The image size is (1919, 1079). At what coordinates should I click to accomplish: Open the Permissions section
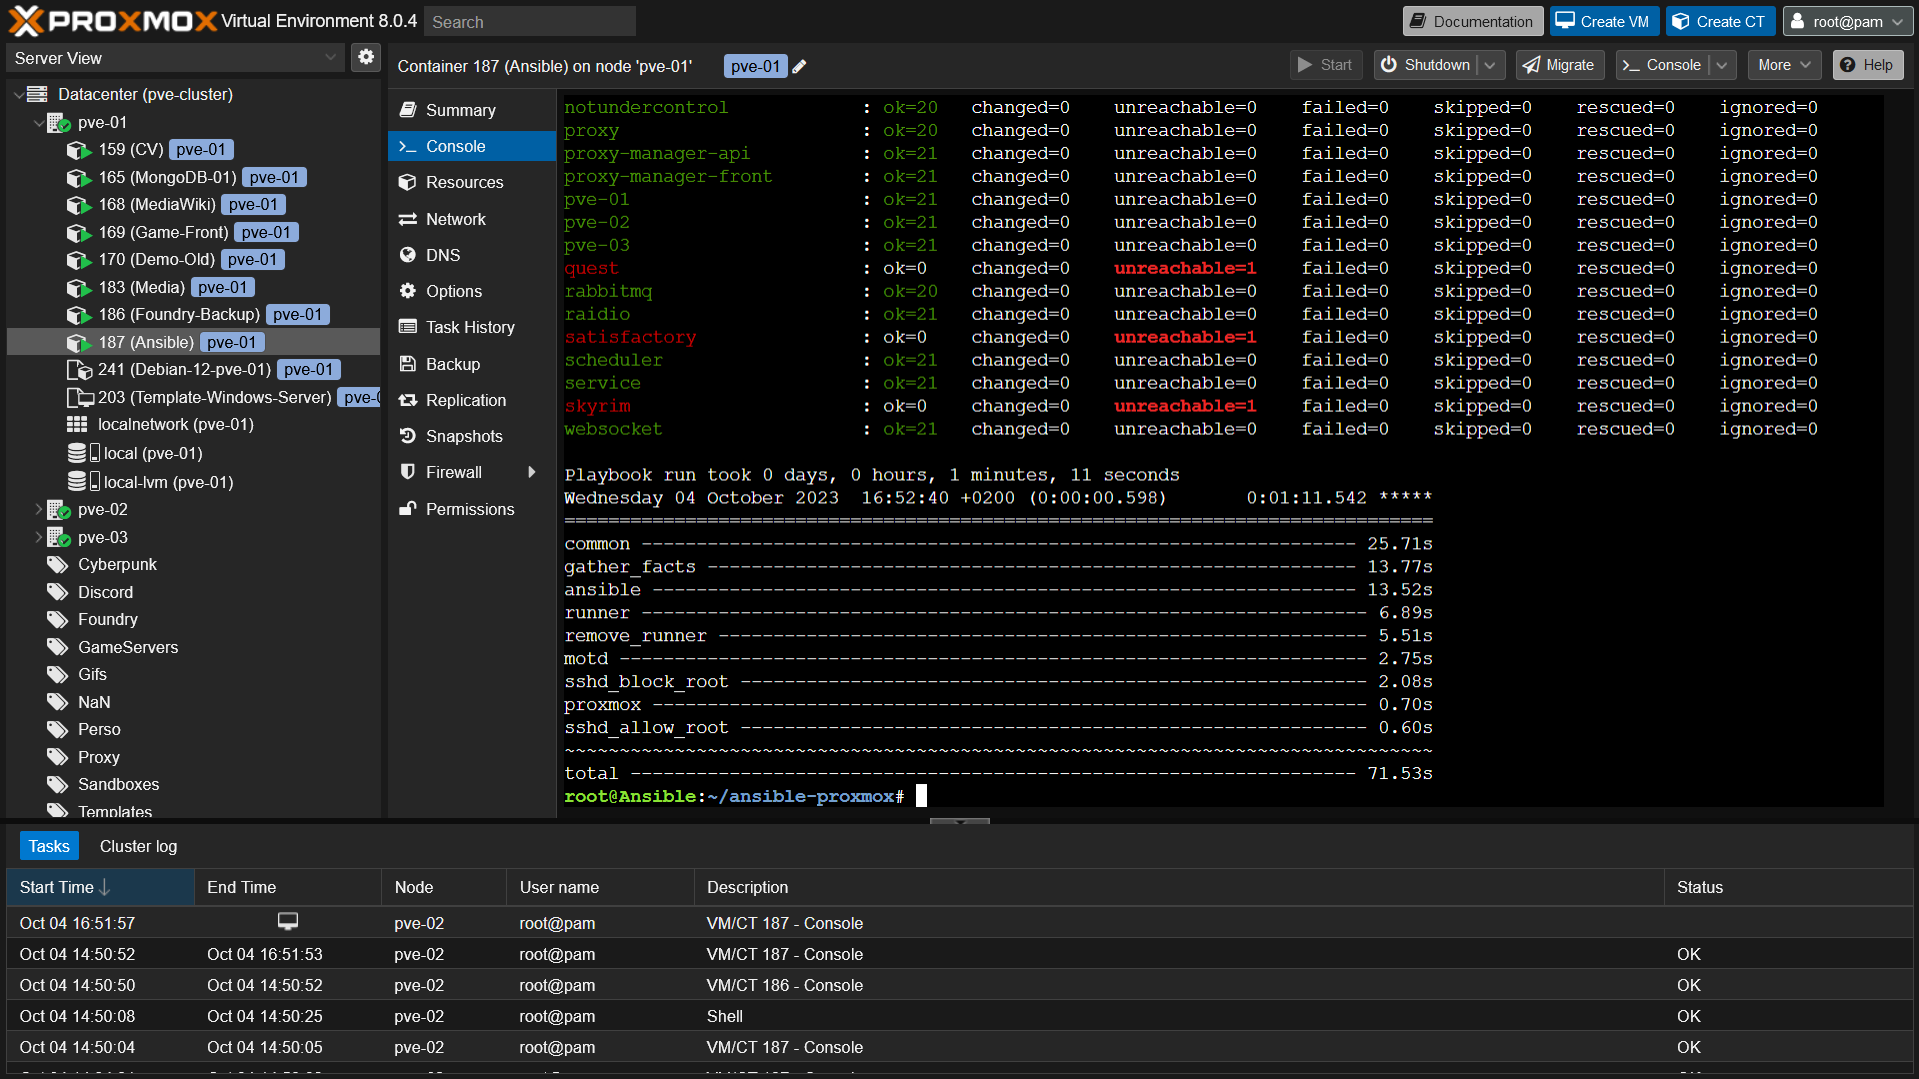click(471, 509)
